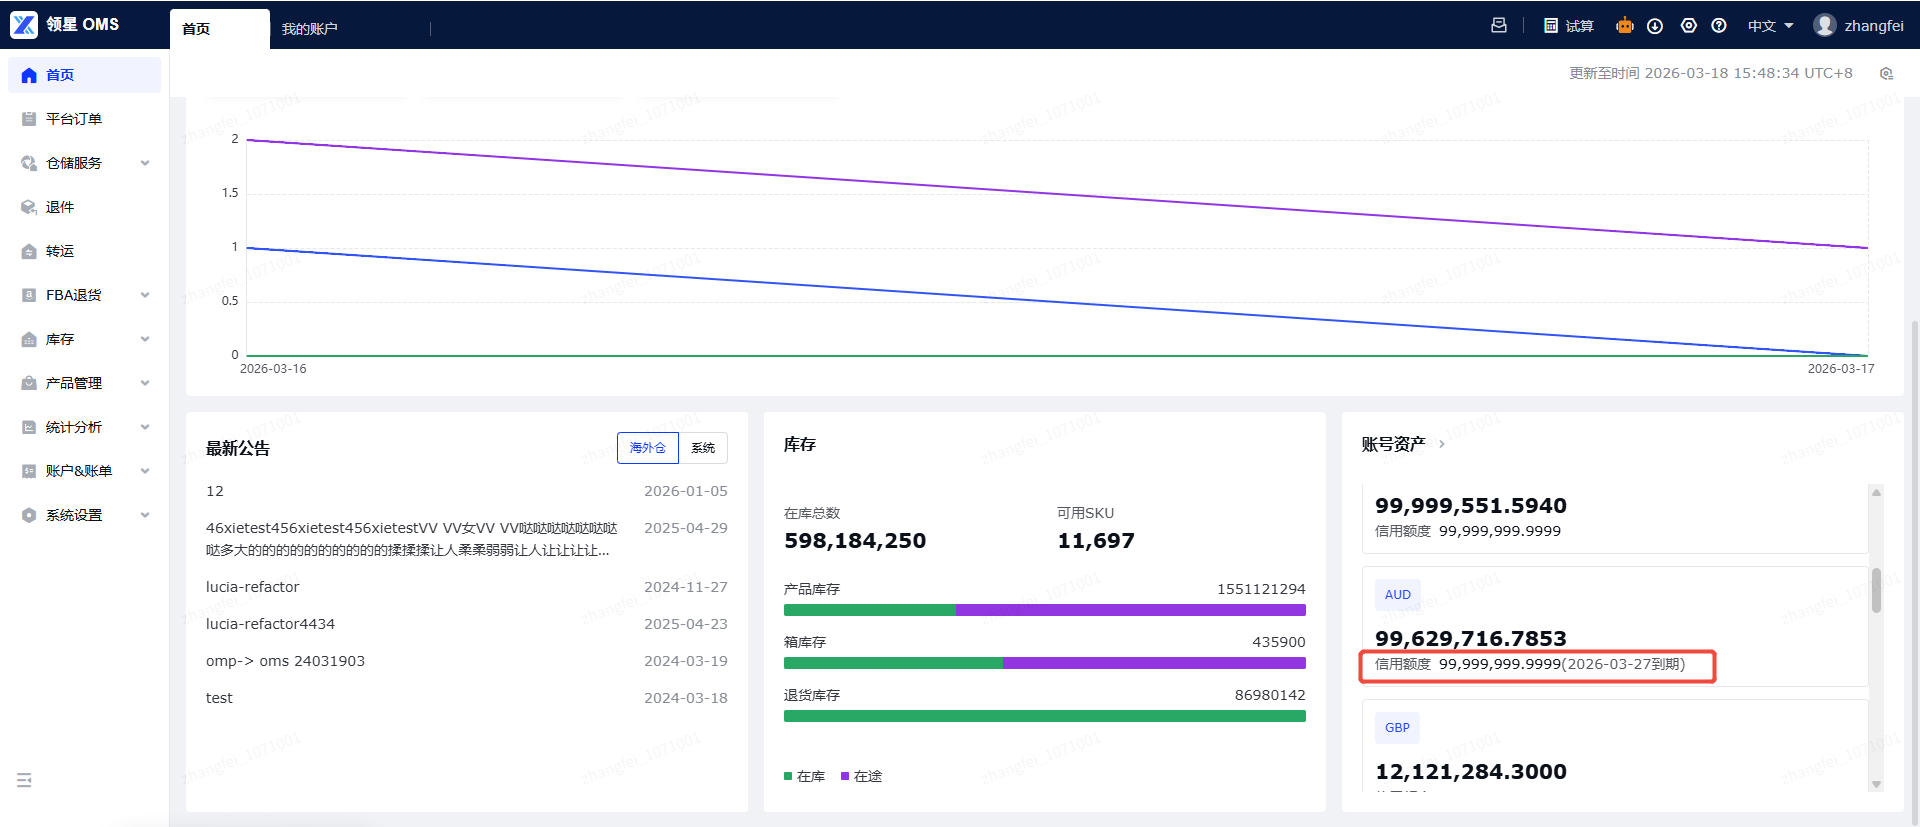Image resolution: width=1920 pixels, height=827 pixels.
Task: Click the 箱库存 progress bar
Action: point(1045,663)
